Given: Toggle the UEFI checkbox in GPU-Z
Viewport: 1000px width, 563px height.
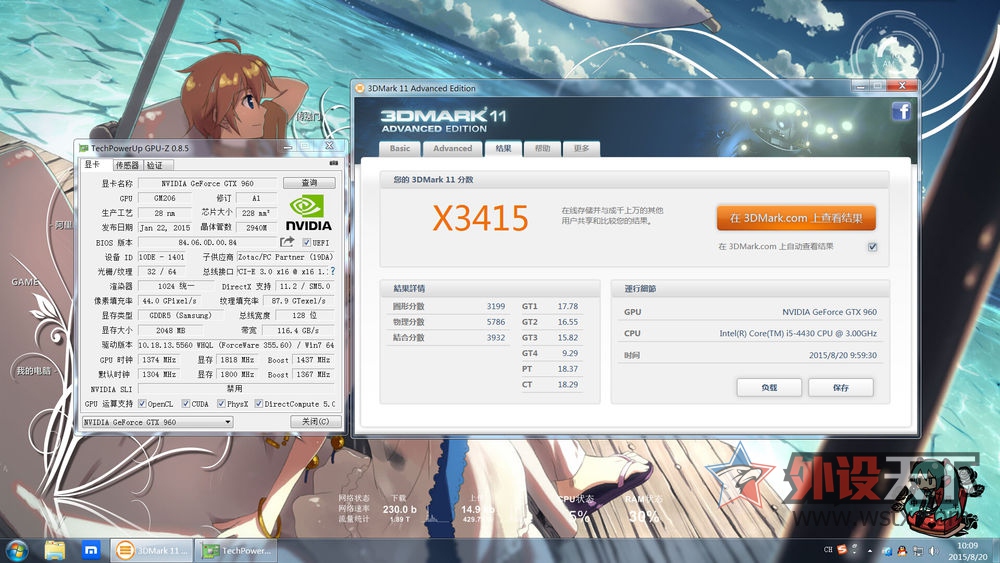Looking at the screenshot, I should (307, 242).
